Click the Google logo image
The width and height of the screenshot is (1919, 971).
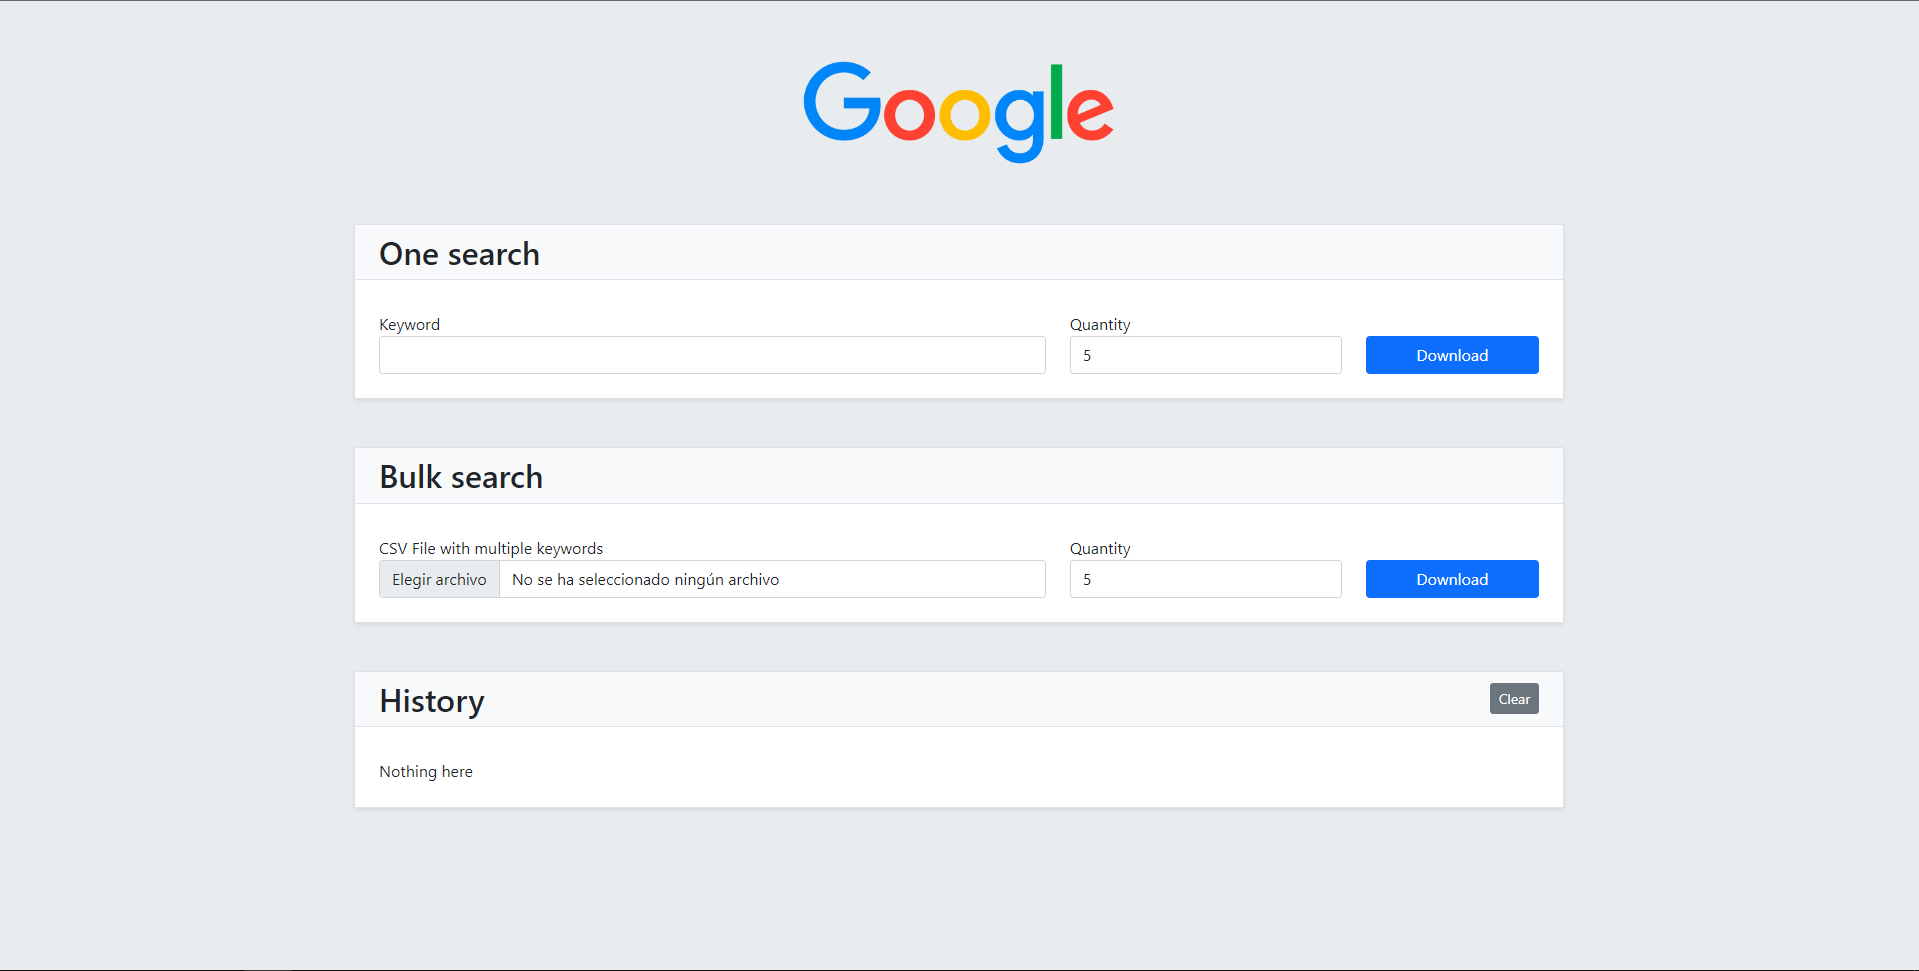click(958, 112)
